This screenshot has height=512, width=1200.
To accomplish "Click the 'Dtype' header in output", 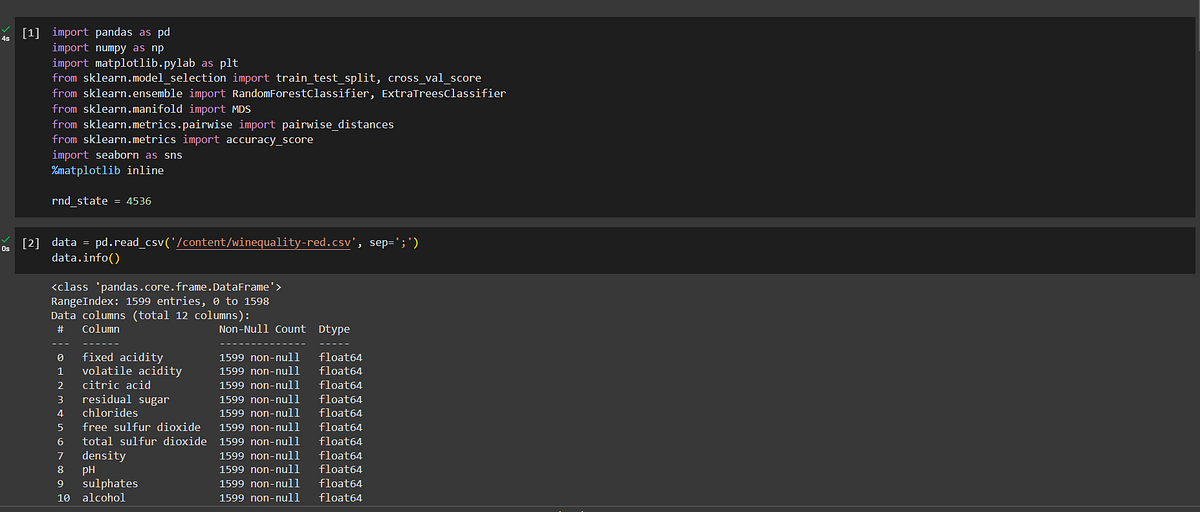I will click(335, 329).
